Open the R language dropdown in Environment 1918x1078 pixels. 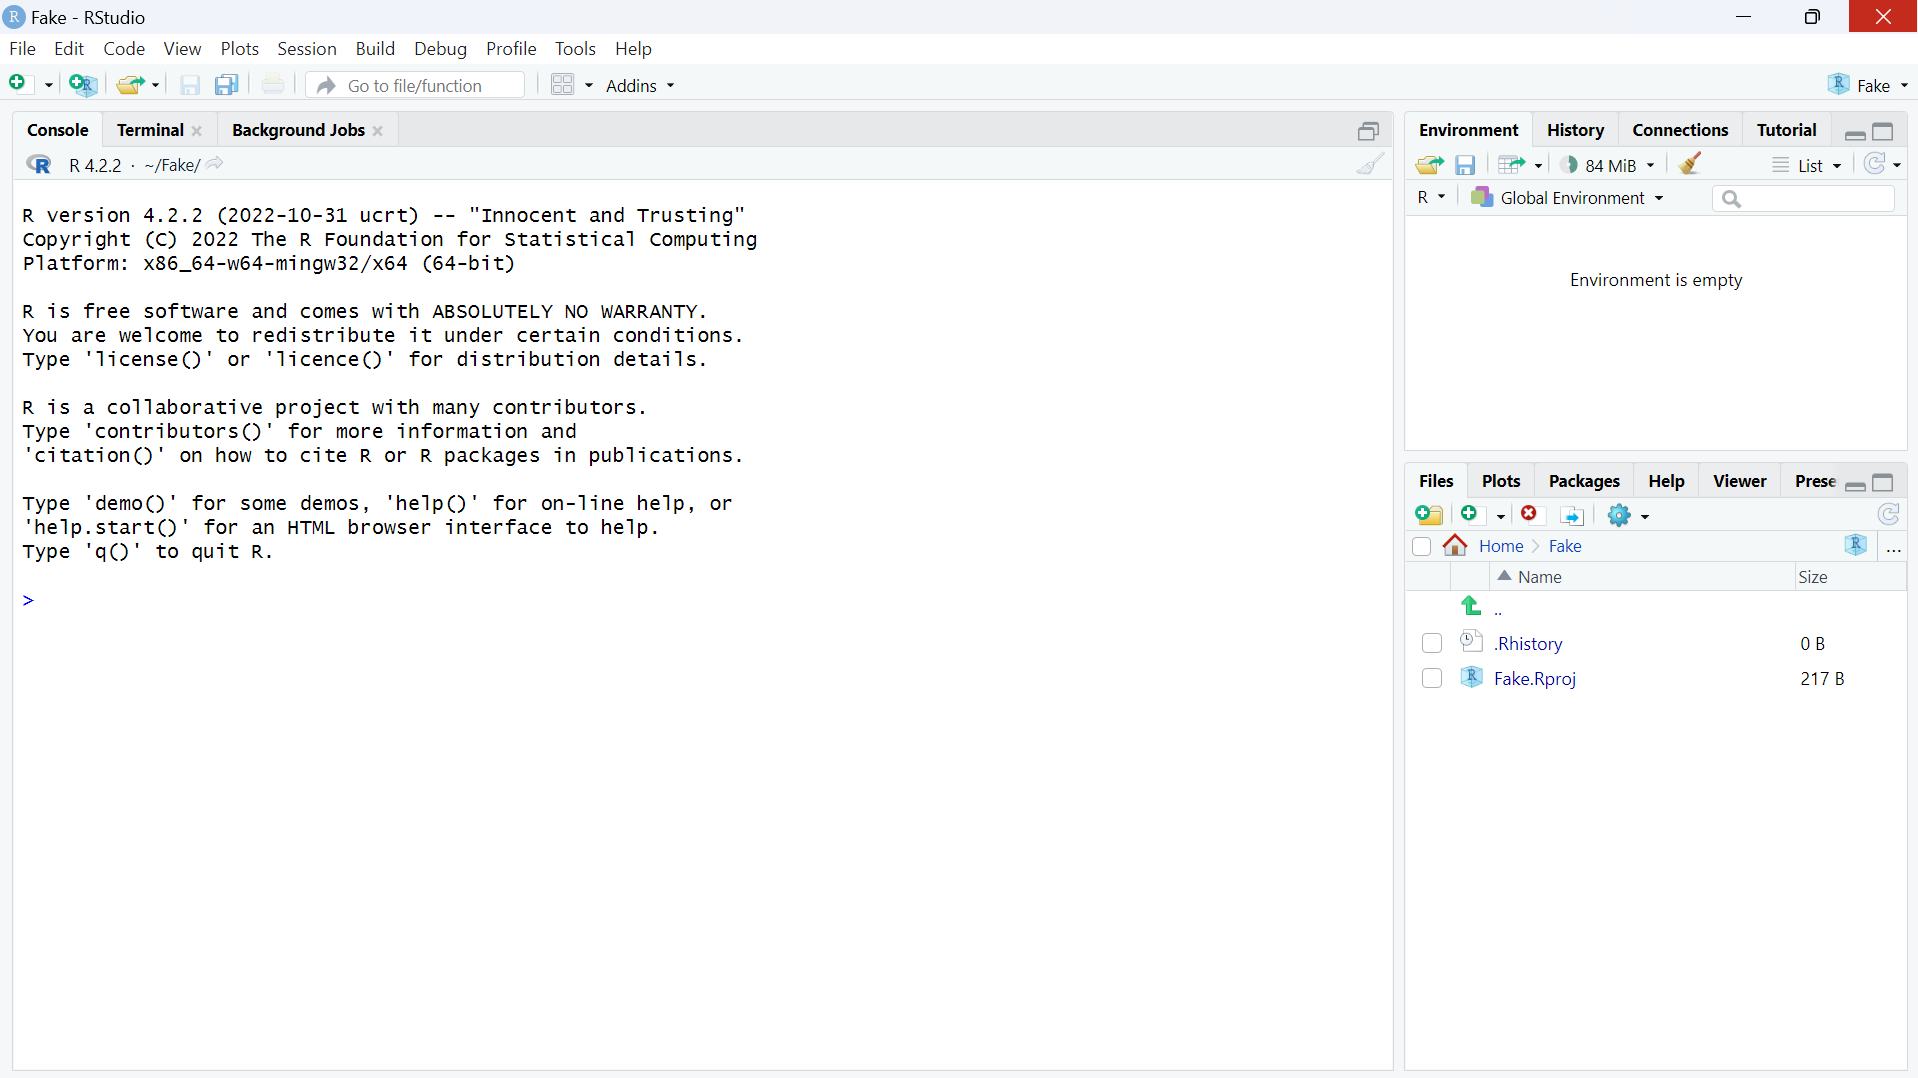1431,197
